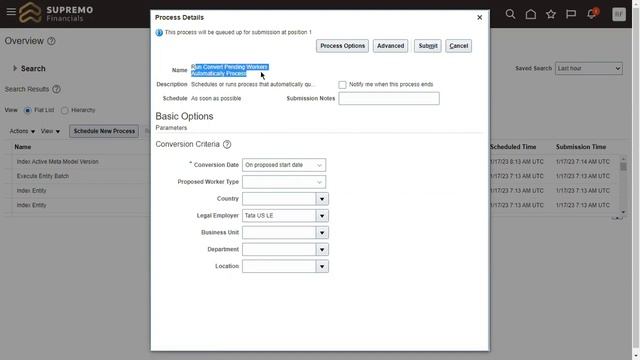Image resolution: width=640 pixels, height=360 pixels.
Task: Click the Department input field
Action: [279, 249]
